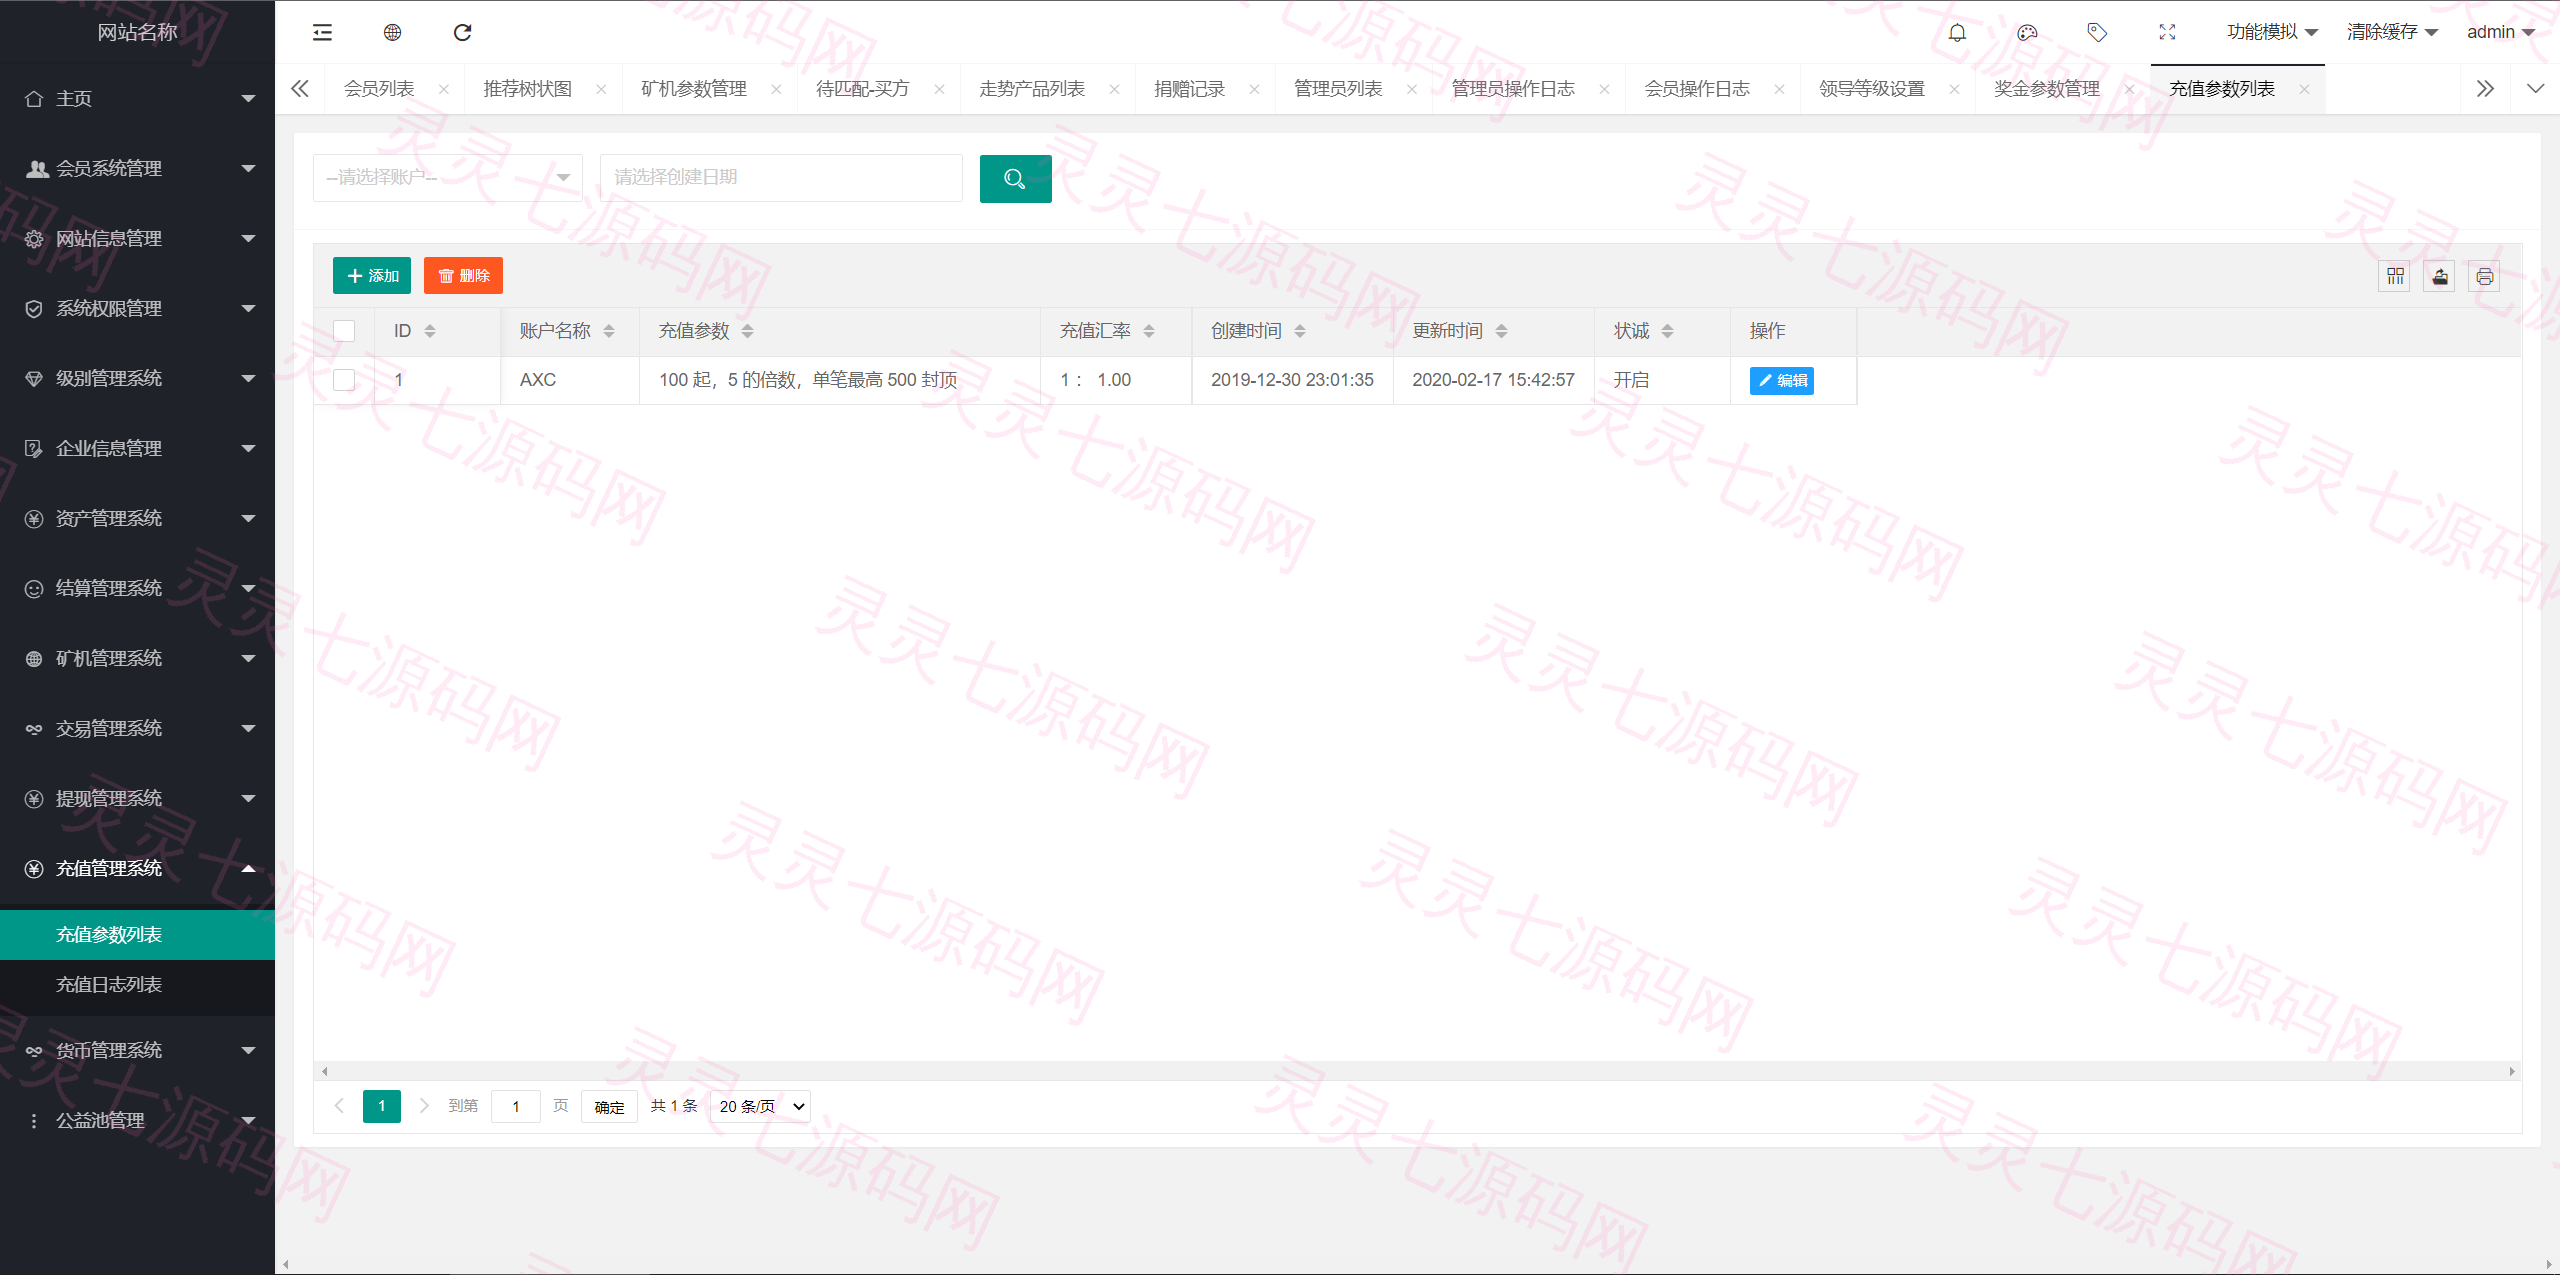2560x1275 pixels.
Task: Collapse 充值管理系统 sidebar menu
Action: (x=137, y=869)
